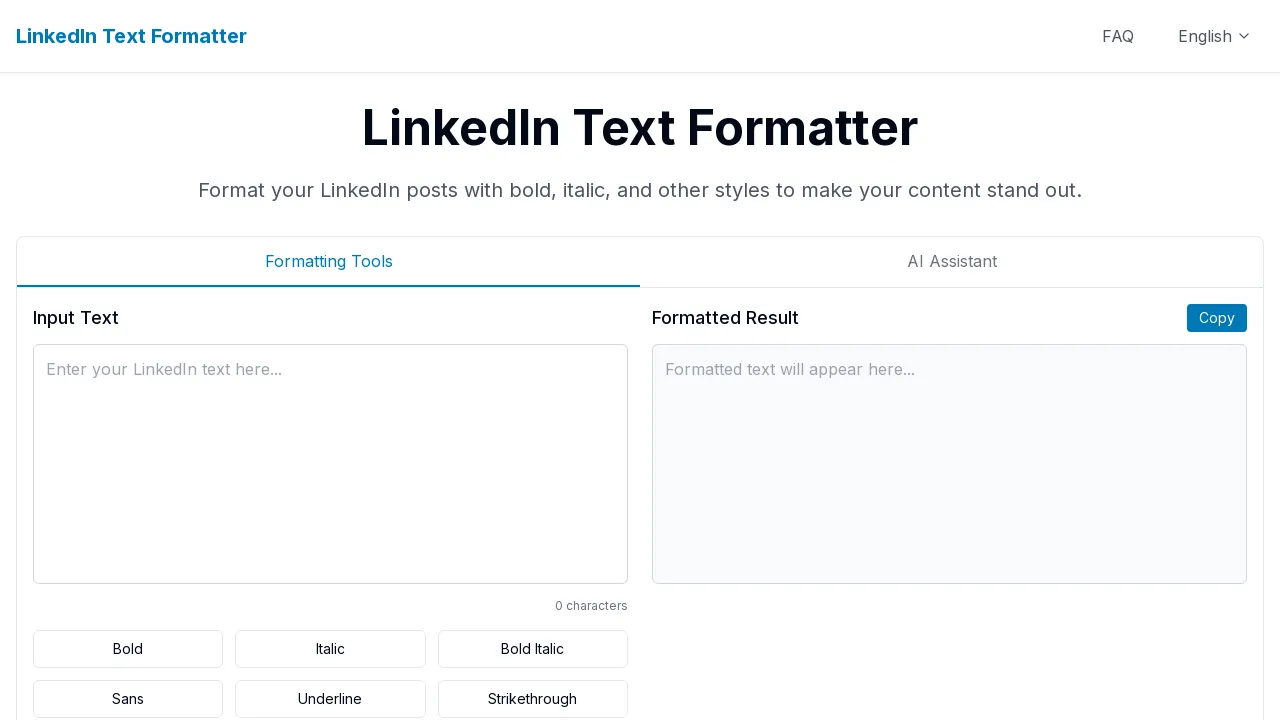
Task: Select the Formatting Tools tab
Action: coord(329,261)
